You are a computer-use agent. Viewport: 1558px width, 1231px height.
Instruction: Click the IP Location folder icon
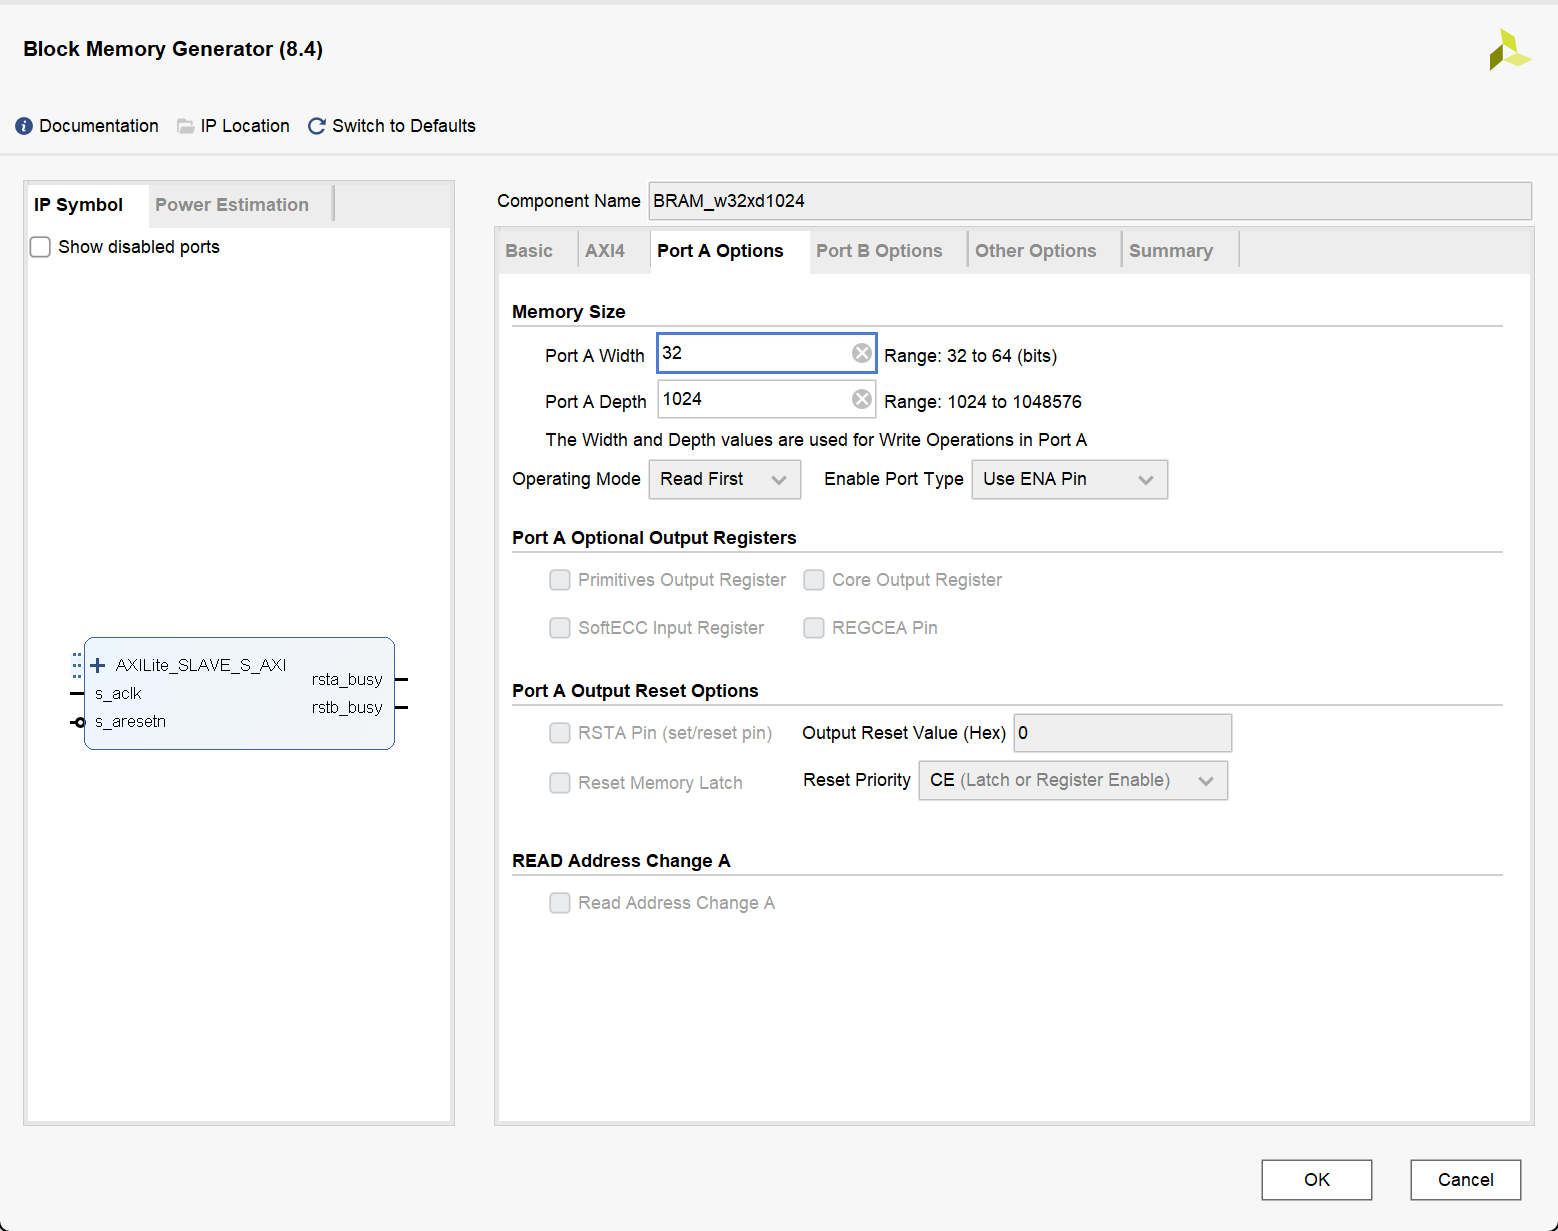pos(186,126)
